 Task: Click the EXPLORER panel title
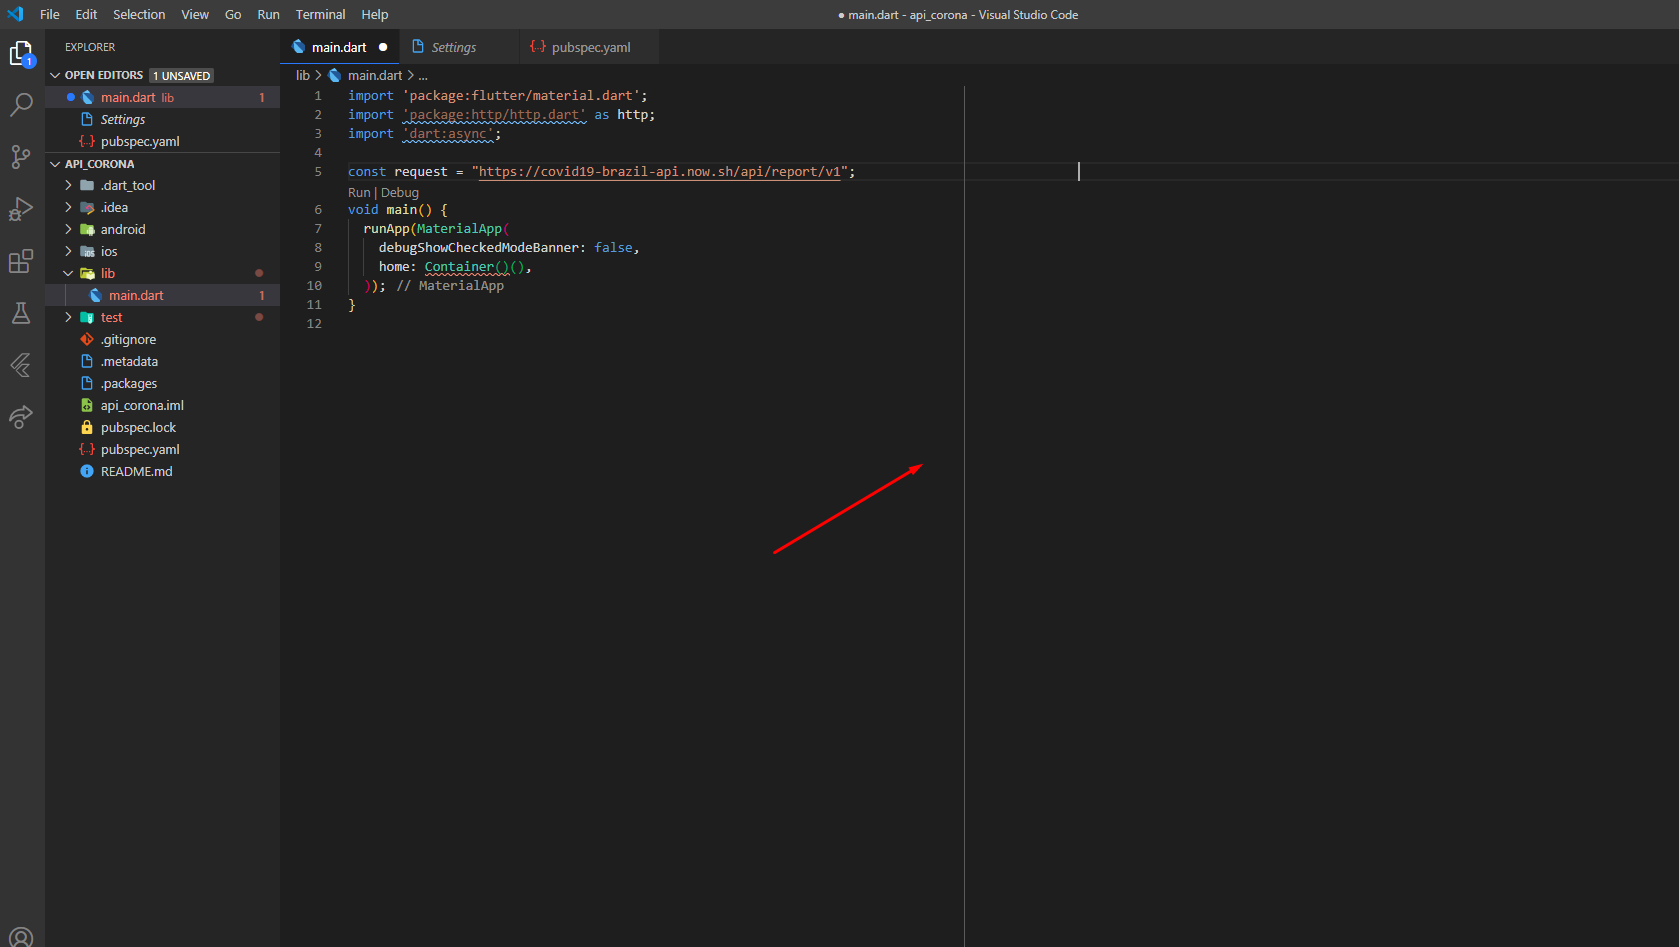coord(90,47)
